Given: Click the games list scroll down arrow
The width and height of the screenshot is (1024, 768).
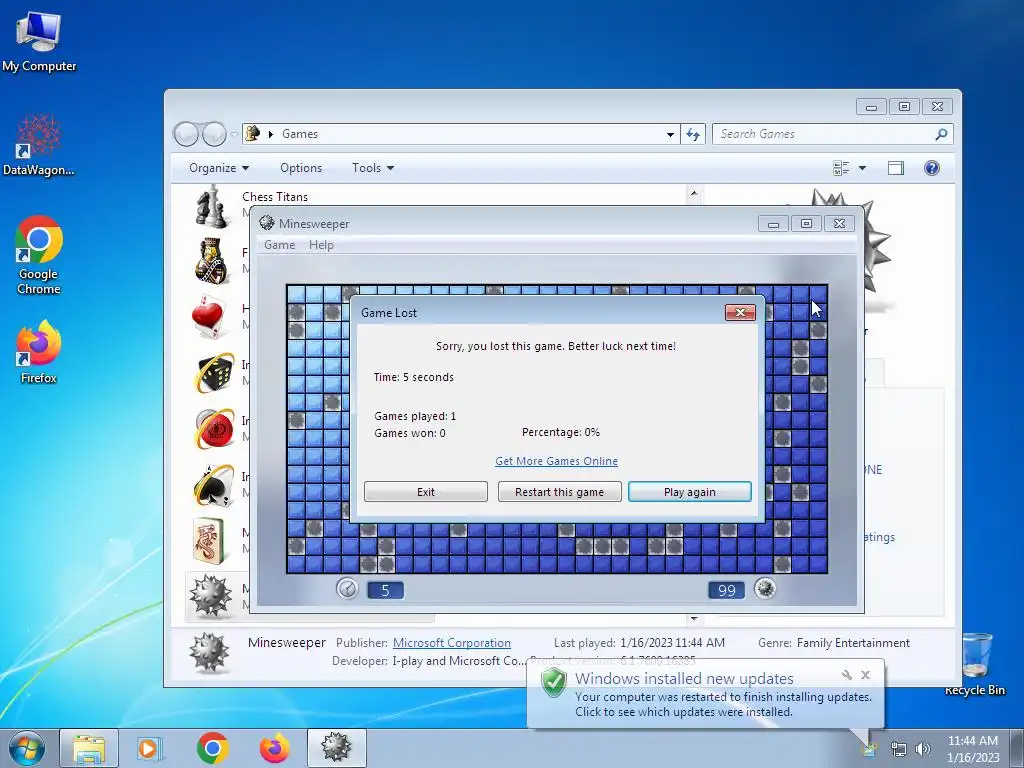Looking at the screenshot, I should [x=694, y=618].
